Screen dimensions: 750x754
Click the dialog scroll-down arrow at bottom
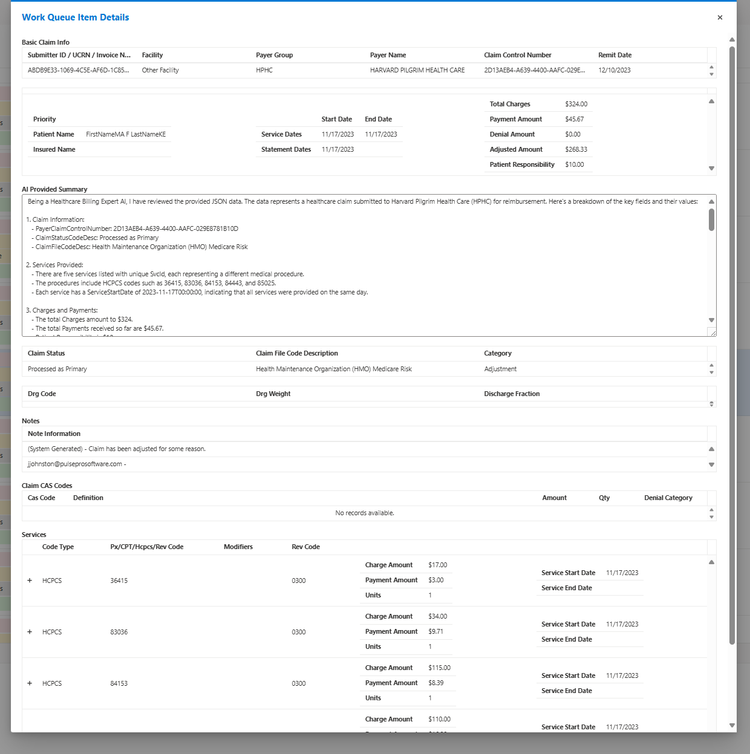pyautogui.click(x=732, y=726)
